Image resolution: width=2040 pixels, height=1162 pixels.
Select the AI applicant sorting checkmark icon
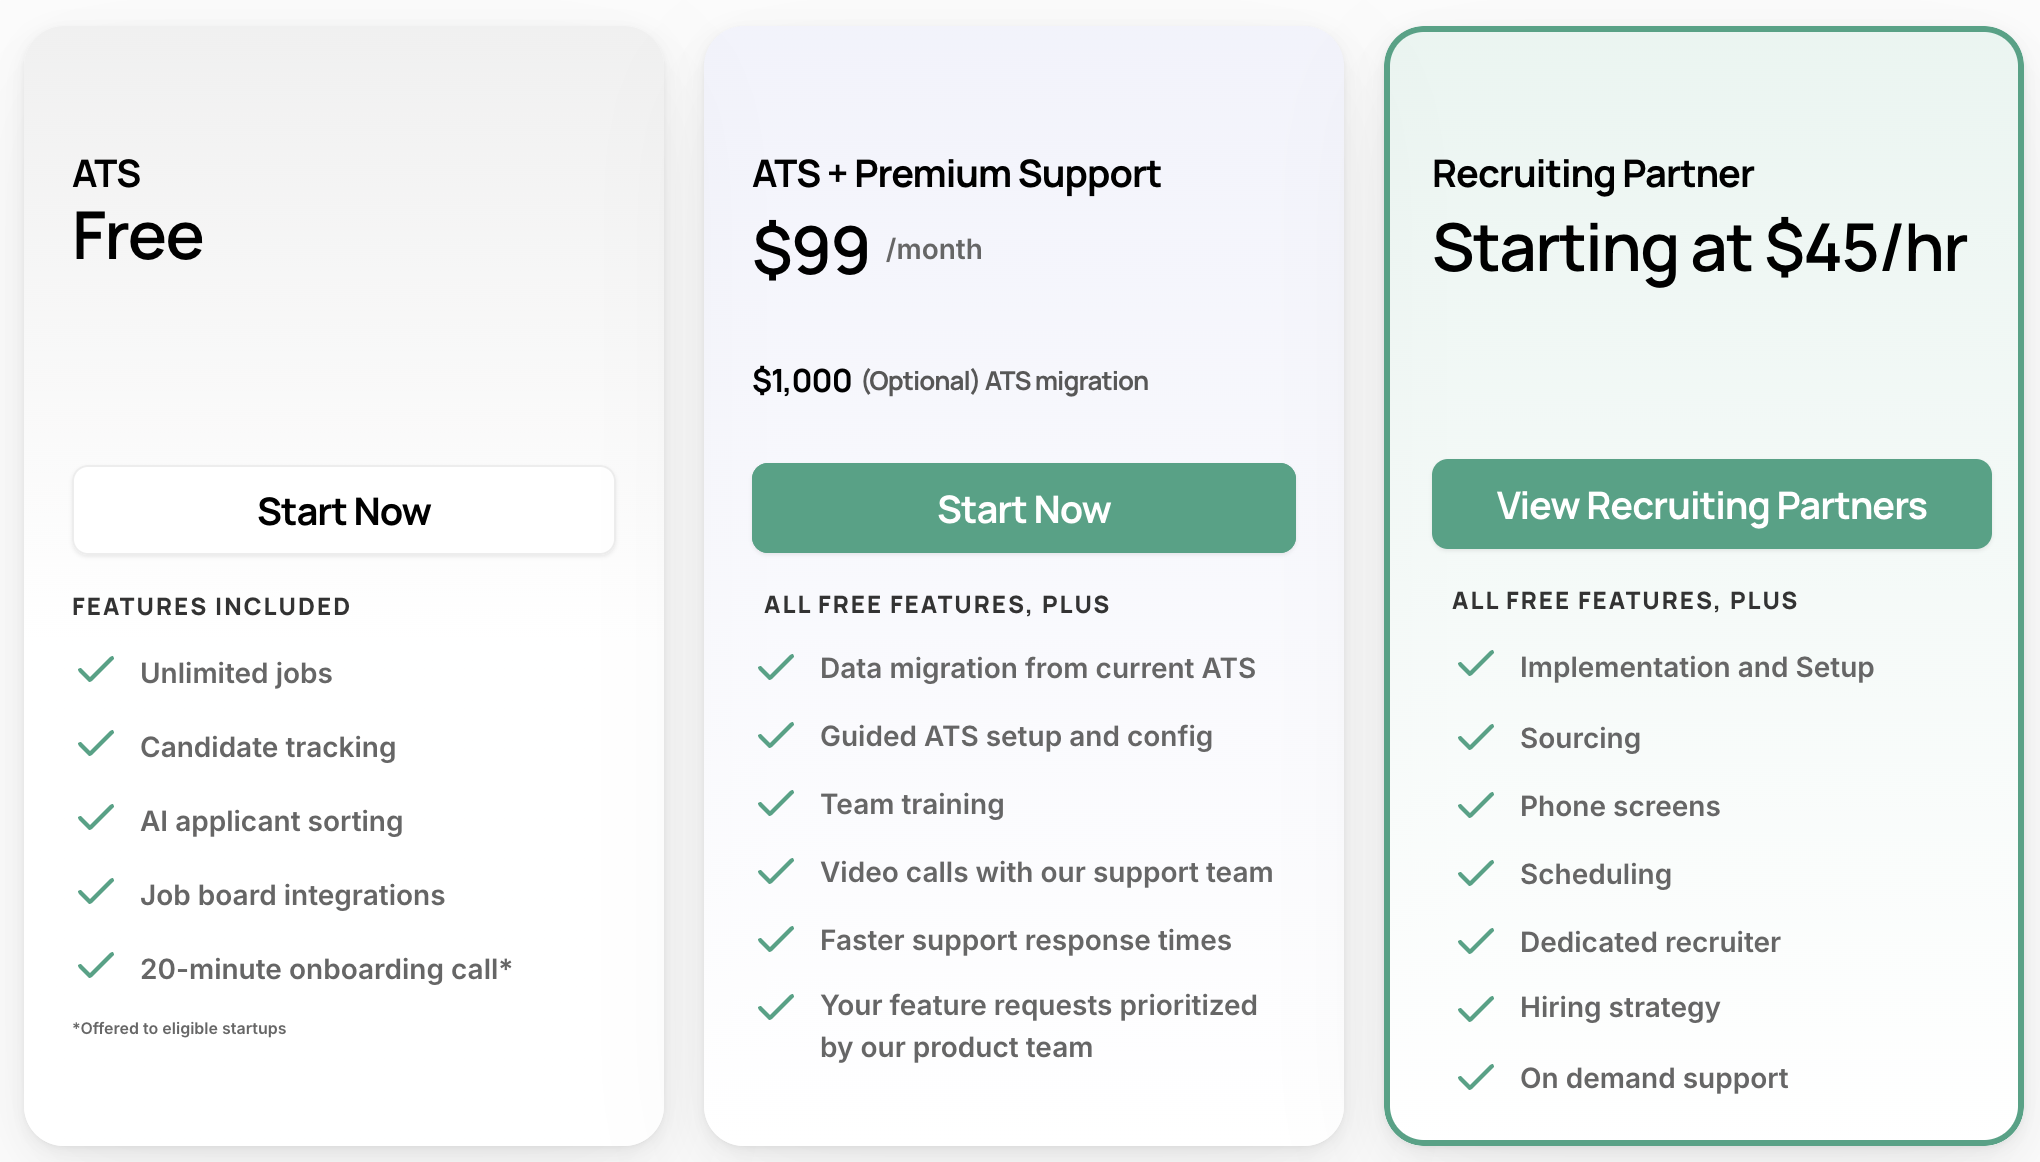click(x=97, y=818)
